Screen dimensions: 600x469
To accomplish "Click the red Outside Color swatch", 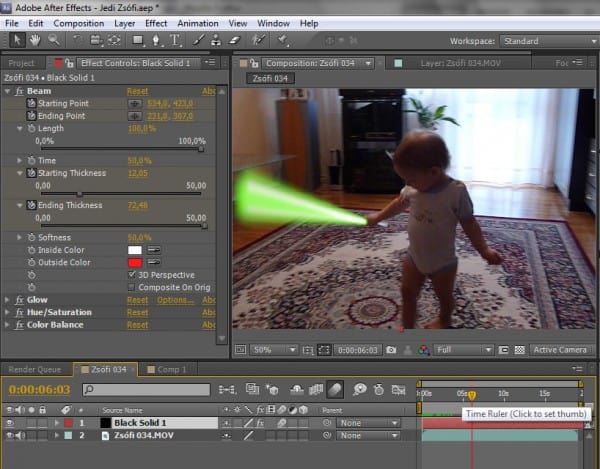I will tap(134, 262).
